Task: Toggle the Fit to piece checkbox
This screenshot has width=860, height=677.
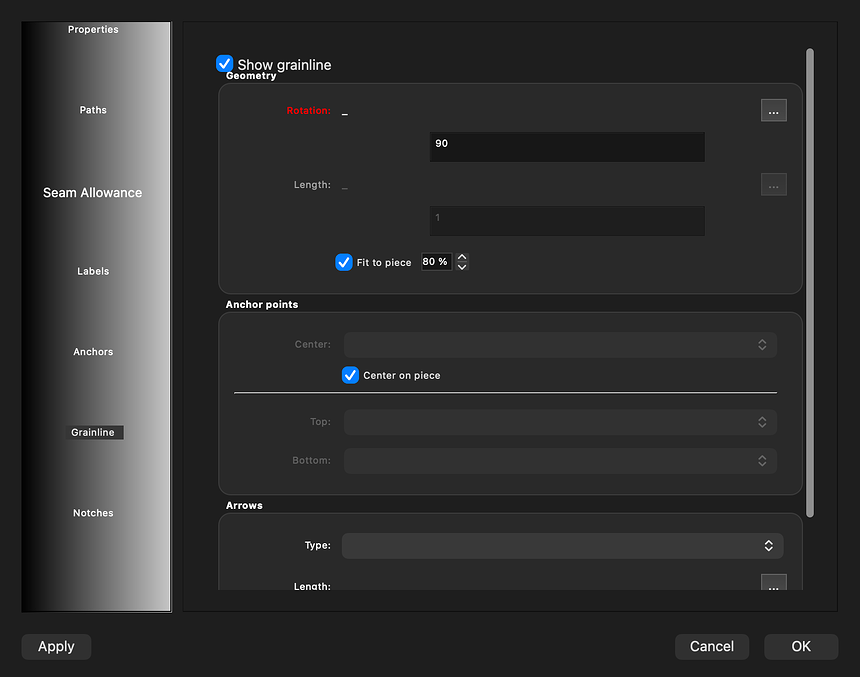Action: 344,262
